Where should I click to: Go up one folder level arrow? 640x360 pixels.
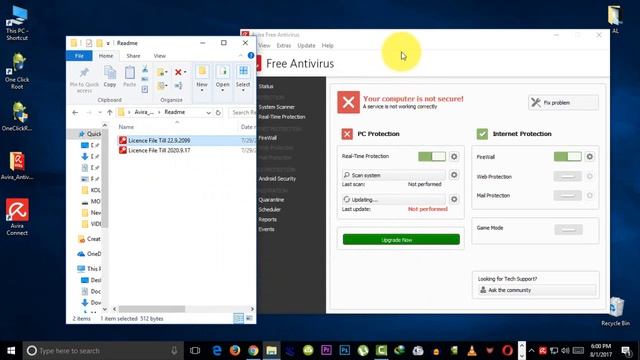[110, 112]
